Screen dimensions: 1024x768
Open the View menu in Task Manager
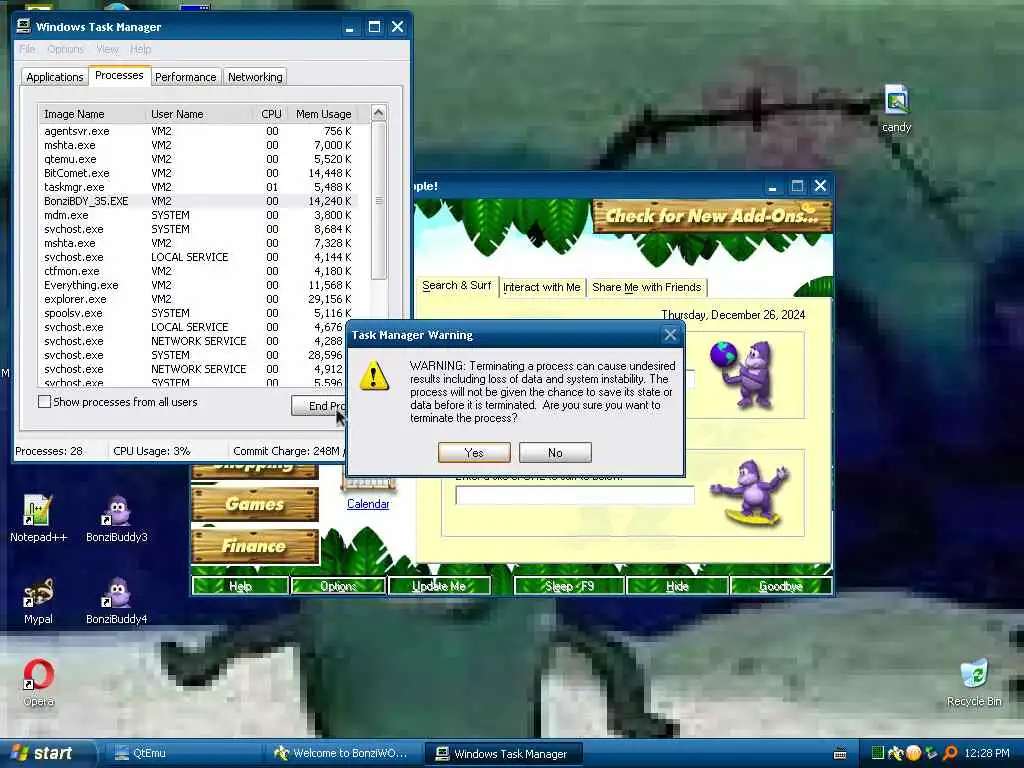[x=107, y=49]
